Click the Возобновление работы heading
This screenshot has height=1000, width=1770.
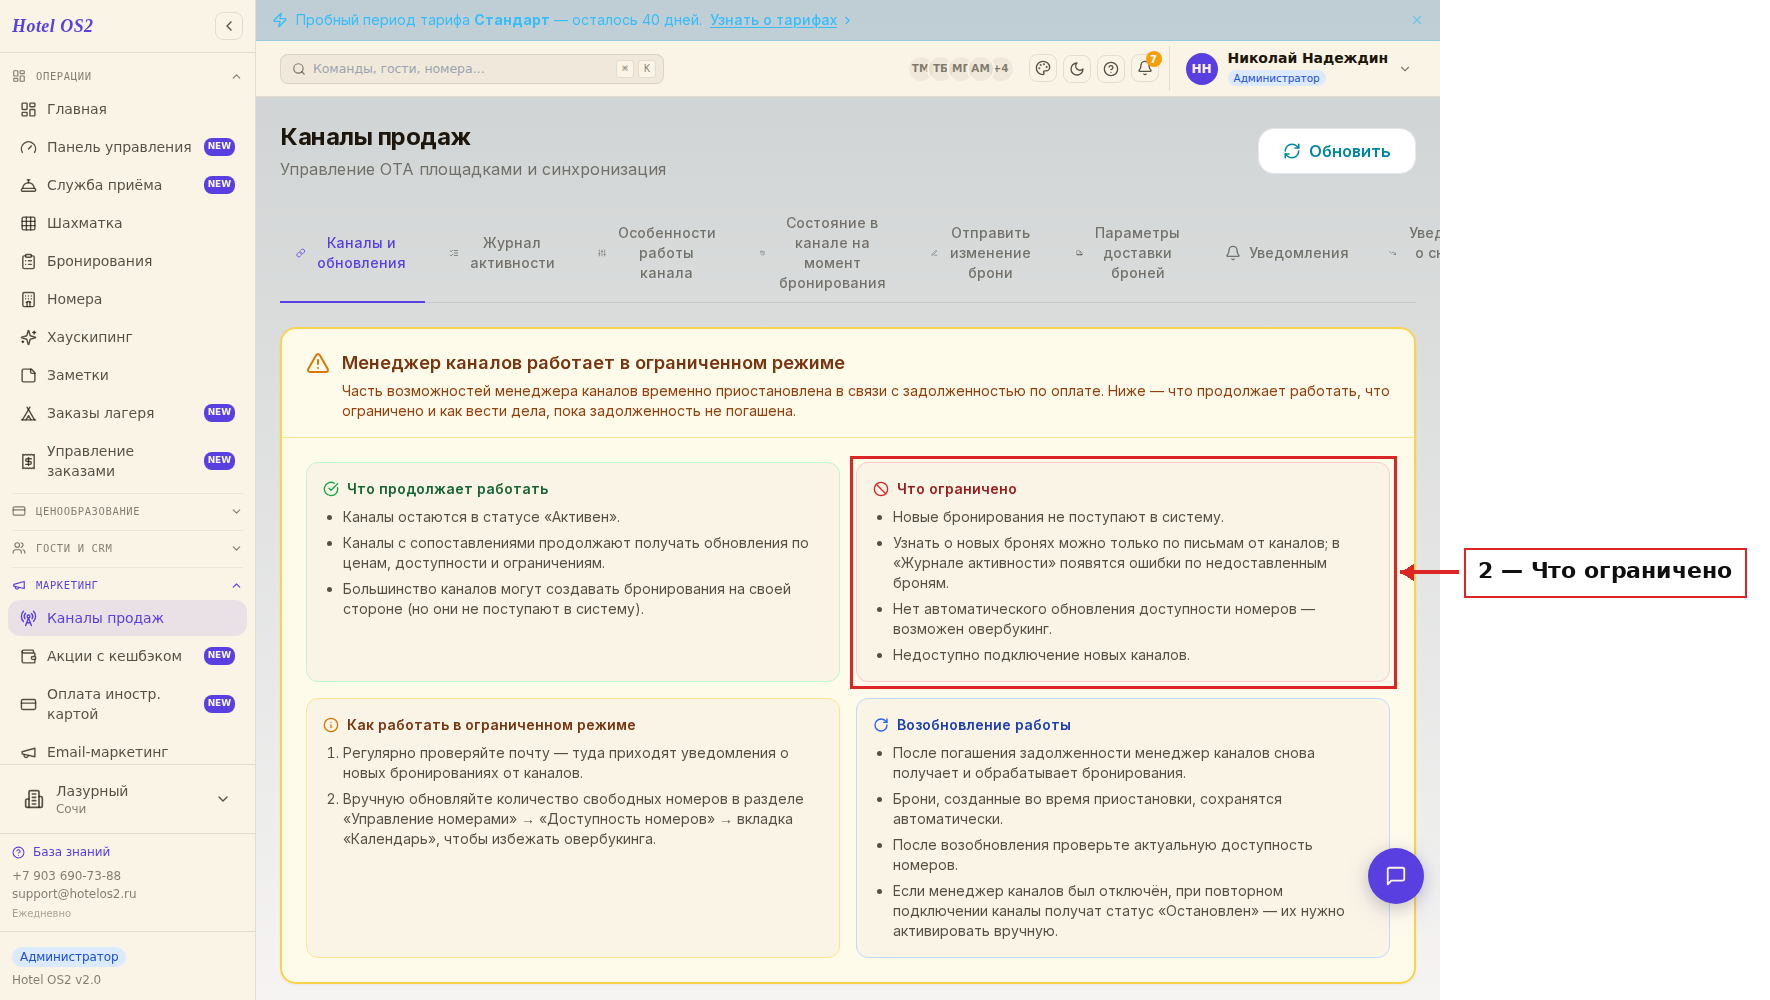click(x=984, y=725)
